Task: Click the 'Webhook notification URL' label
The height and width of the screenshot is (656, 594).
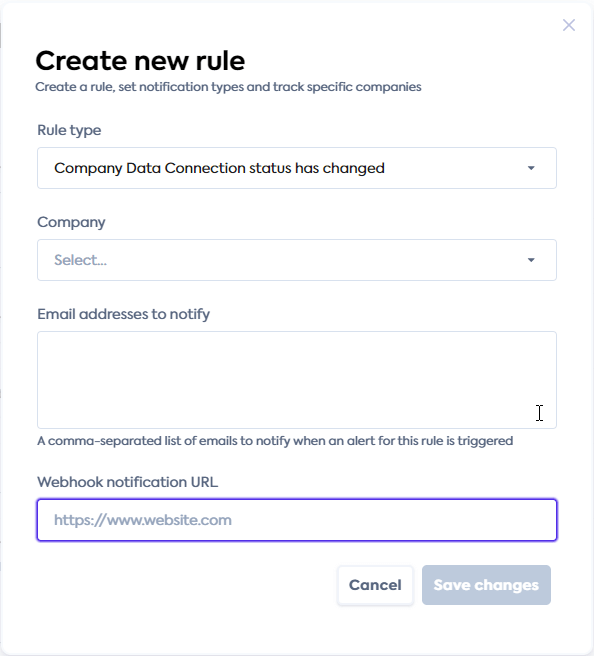Action: (x=128, y=482)
